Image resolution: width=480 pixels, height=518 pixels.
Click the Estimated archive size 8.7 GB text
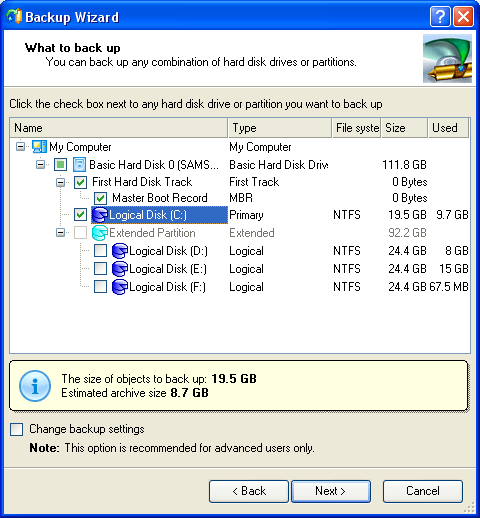pyautogui.click(x=135, y=393)
